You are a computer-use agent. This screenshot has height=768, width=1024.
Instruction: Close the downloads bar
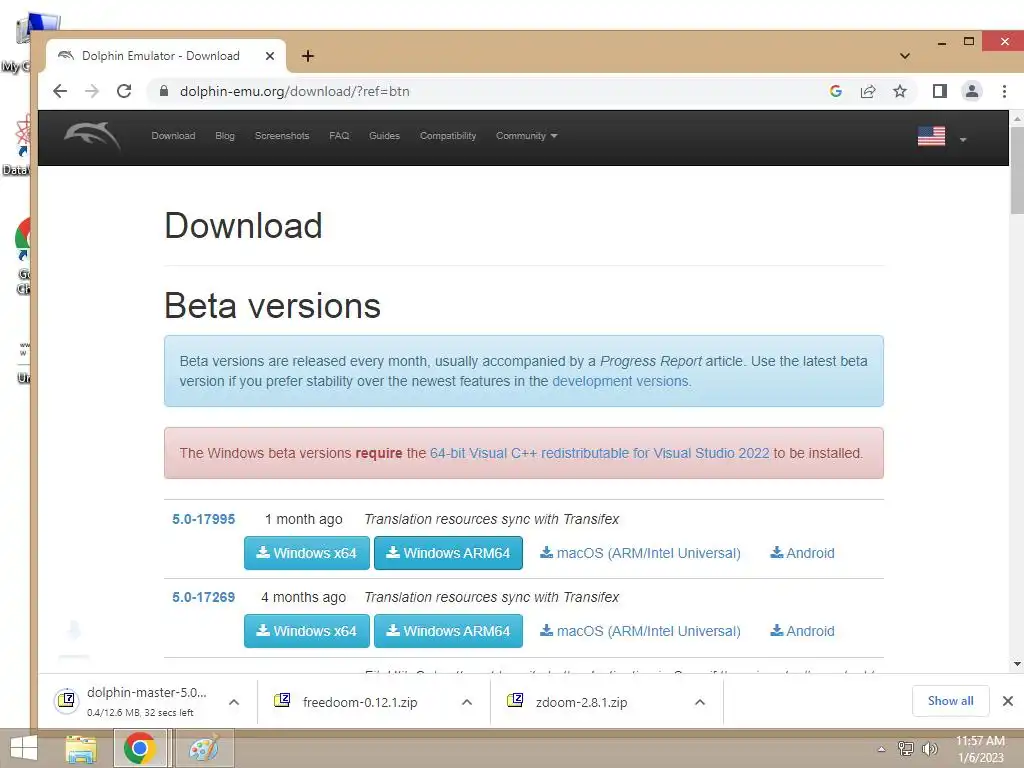(1008, 701)
